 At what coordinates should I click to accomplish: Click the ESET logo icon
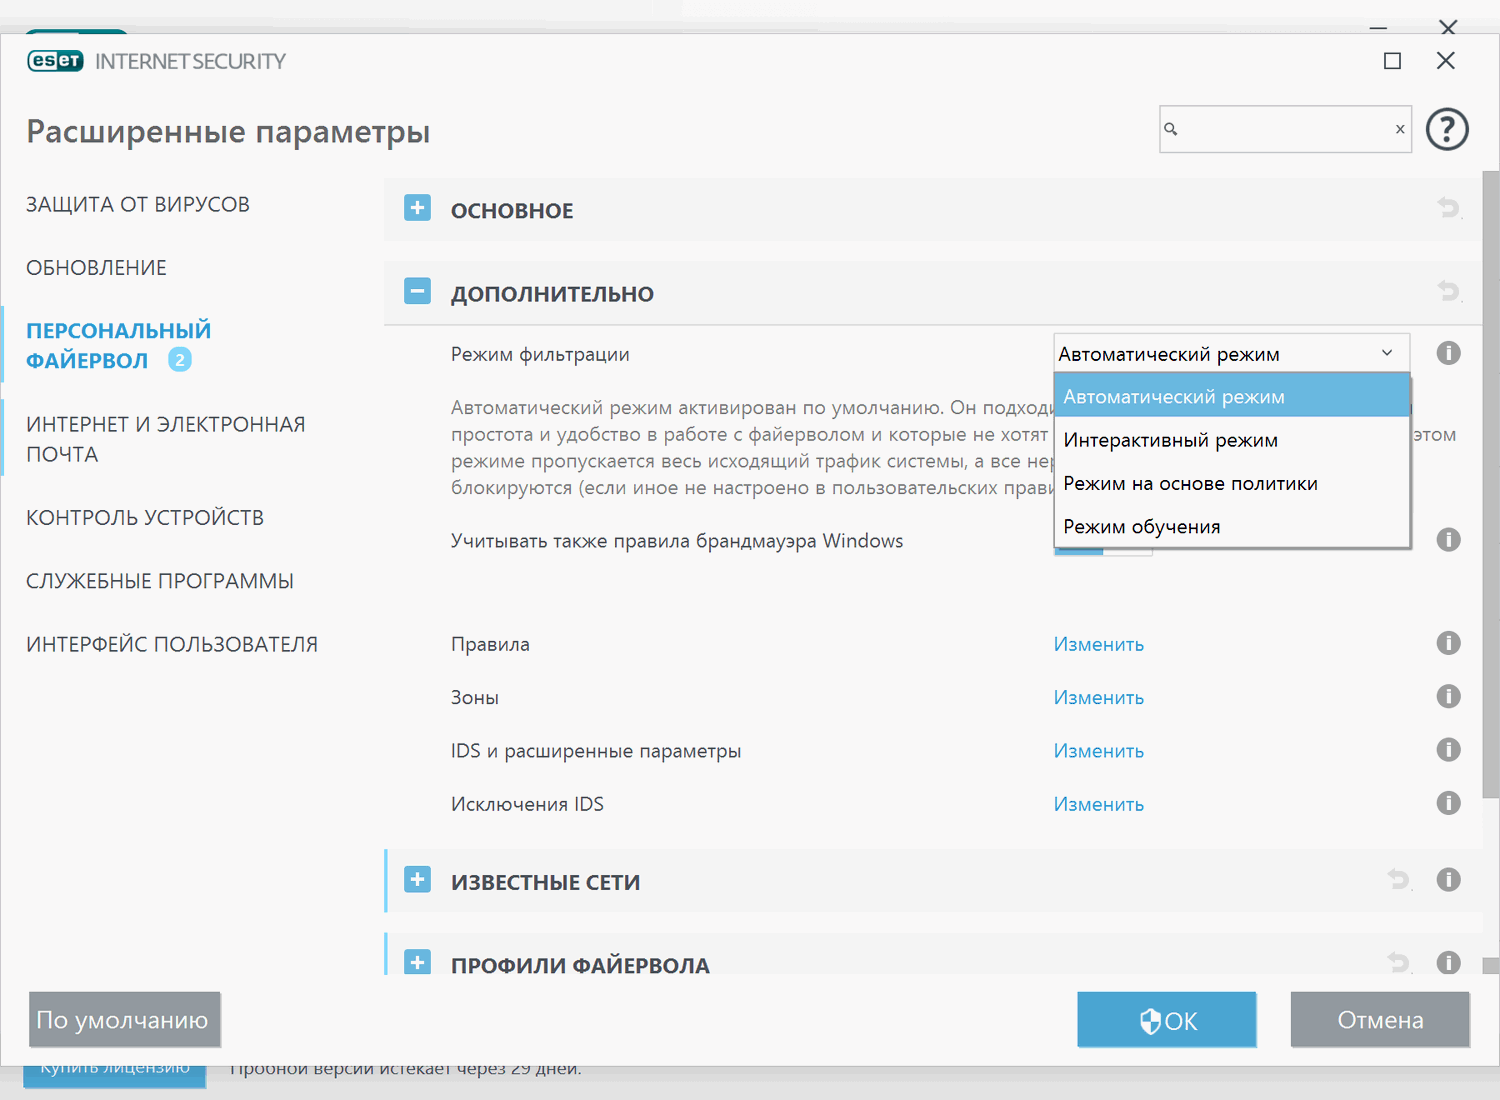click(x=55, y=60)
